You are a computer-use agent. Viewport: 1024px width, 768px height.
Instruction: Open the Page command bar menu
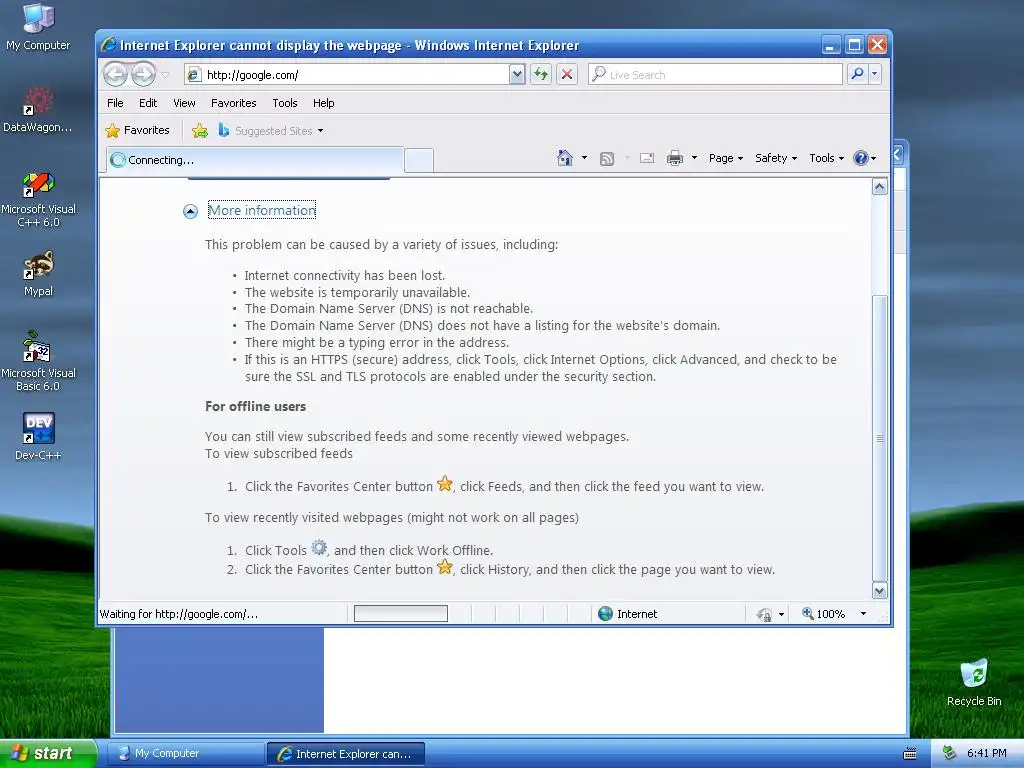[726, 158]
